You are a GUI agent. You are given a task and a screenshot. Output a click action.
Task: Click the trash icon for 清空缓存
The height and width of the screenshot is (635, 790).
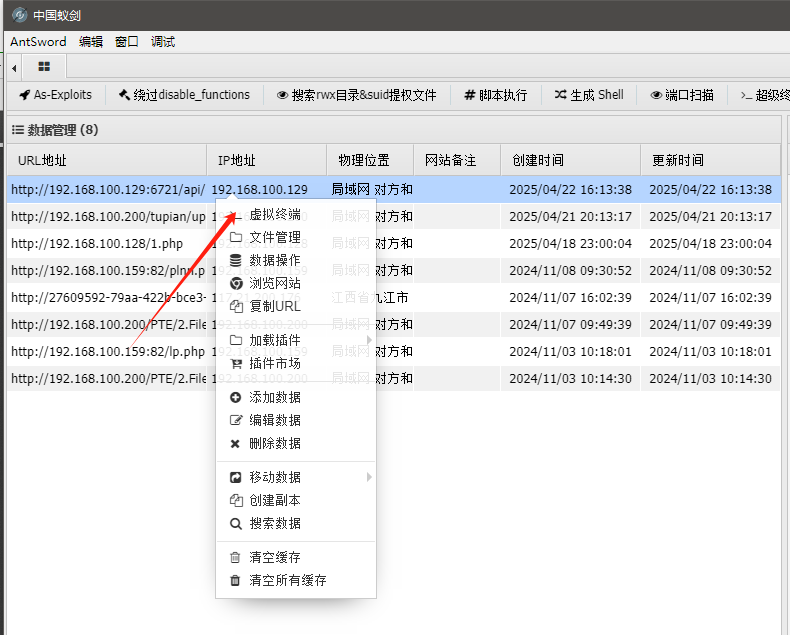235,557
